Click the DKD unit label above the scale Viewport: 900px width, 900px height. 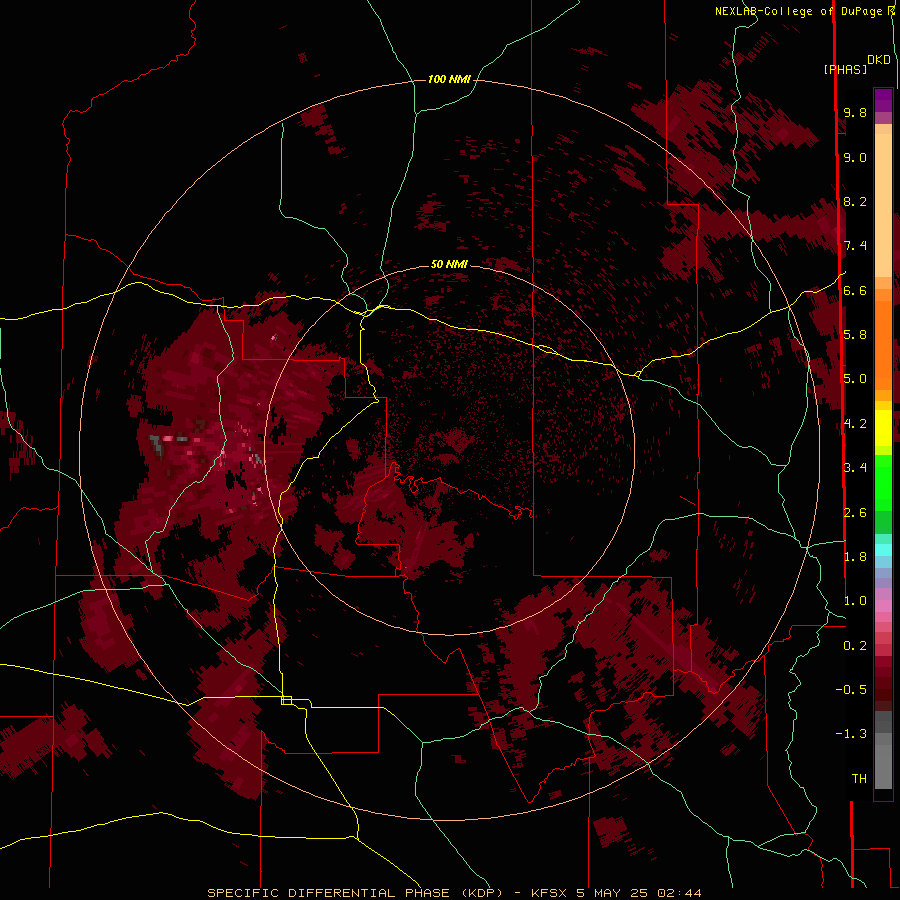[x=879, y=60]
